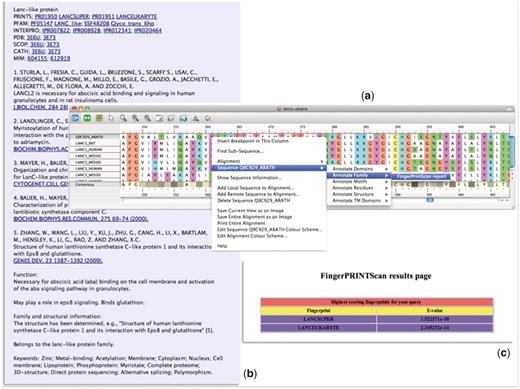This screenshot has width=520, height=389.
Task: Expand Annotate Domains submenu
Action: (x=359, y=169)
